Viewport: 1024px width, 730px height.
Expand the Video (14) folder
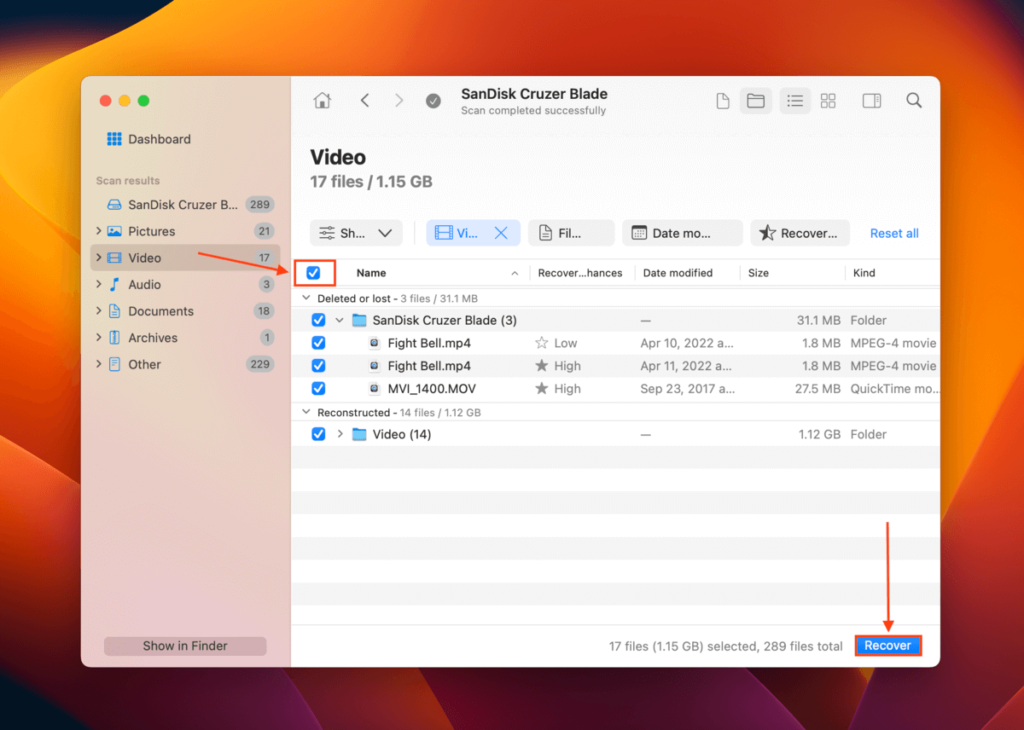(x=340, y=434)
